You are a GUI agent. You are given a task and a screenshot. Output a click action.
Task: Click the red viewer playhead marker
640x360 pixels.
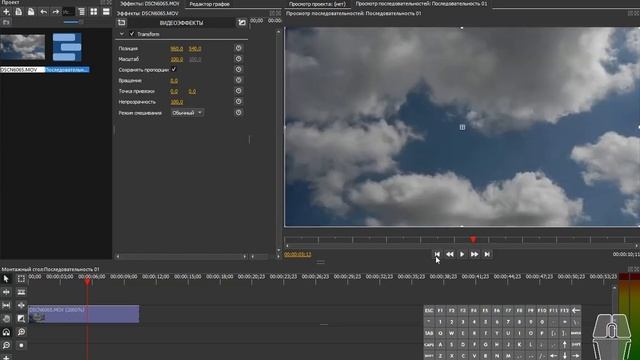point(473,240)
